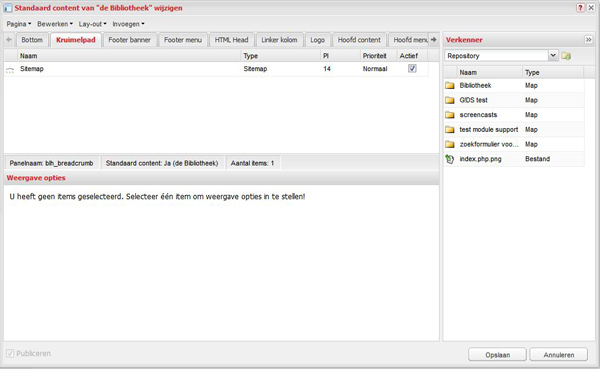This screenshot has width=600, height=369.
Task: Click the Annuleren button
Action: (x=559, y=355)
